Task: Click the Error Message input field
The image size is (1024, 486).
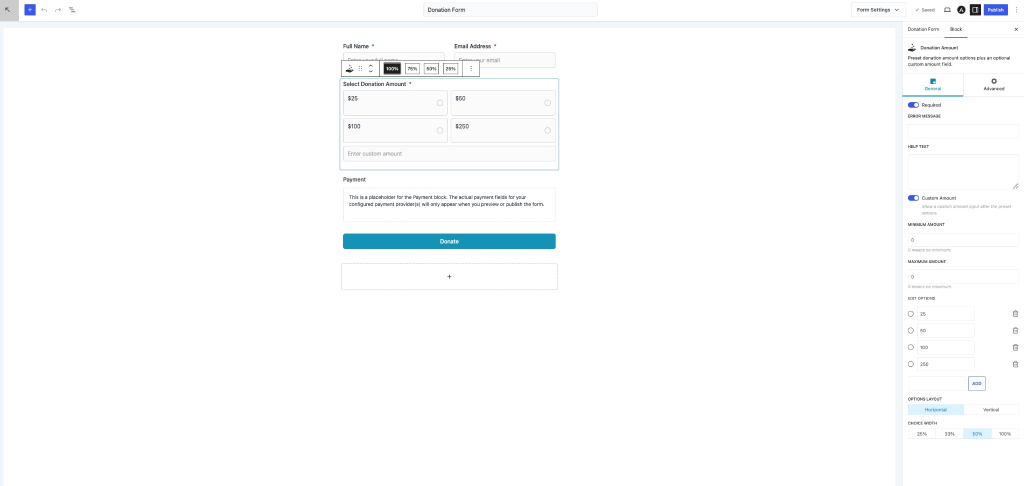Action: (963, 131)
